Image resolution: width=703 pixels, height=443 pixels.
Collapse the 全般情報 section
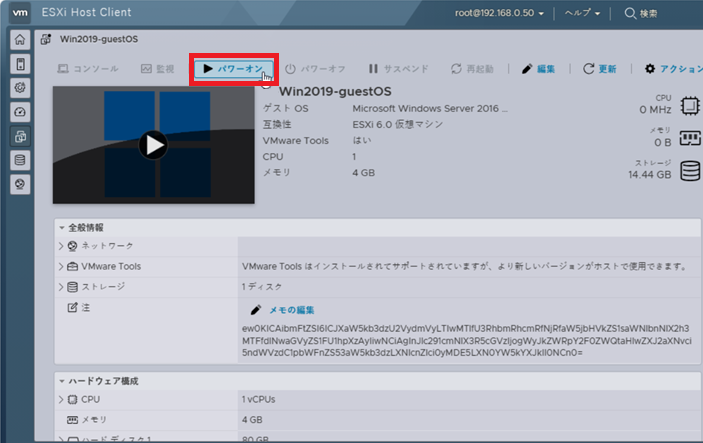61,225
